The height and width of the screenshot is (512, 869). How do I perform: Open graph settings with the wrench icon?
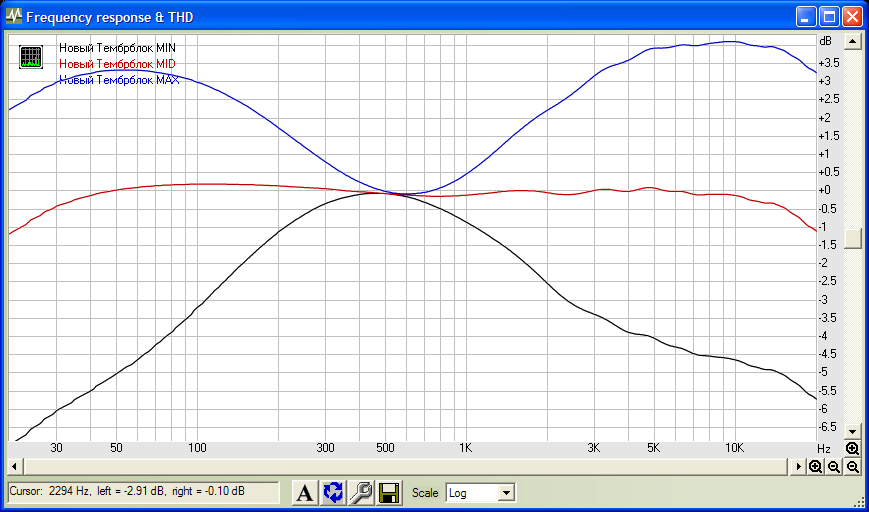click(x=361, y=492)
